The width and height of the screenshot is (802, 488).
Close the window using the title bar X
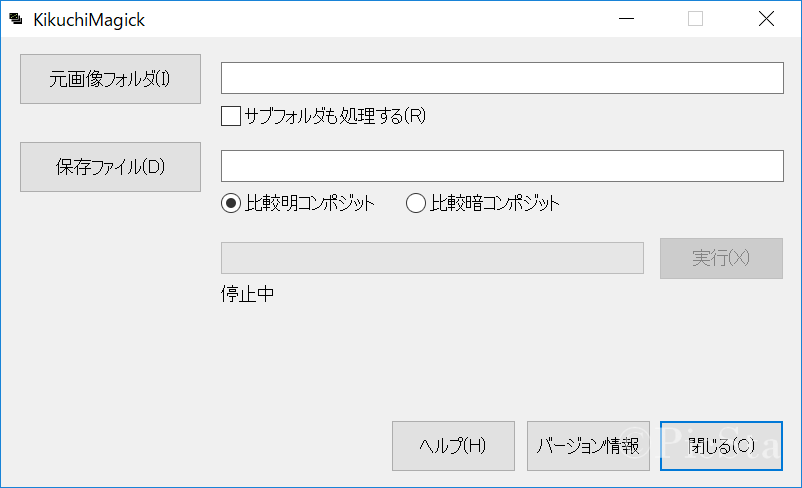766,18
